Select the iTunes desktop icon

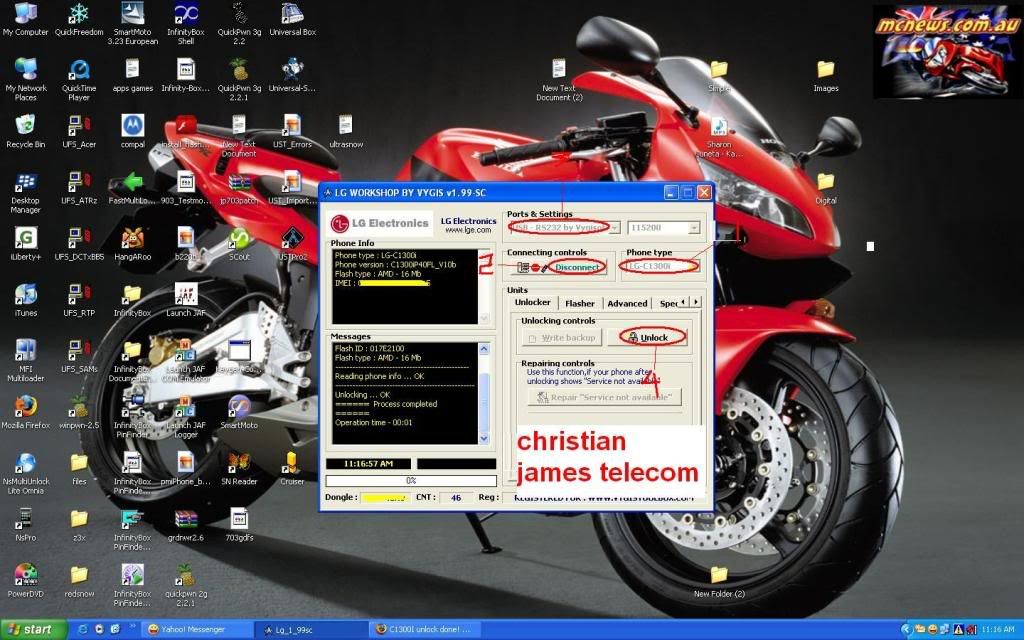[25, 300]
